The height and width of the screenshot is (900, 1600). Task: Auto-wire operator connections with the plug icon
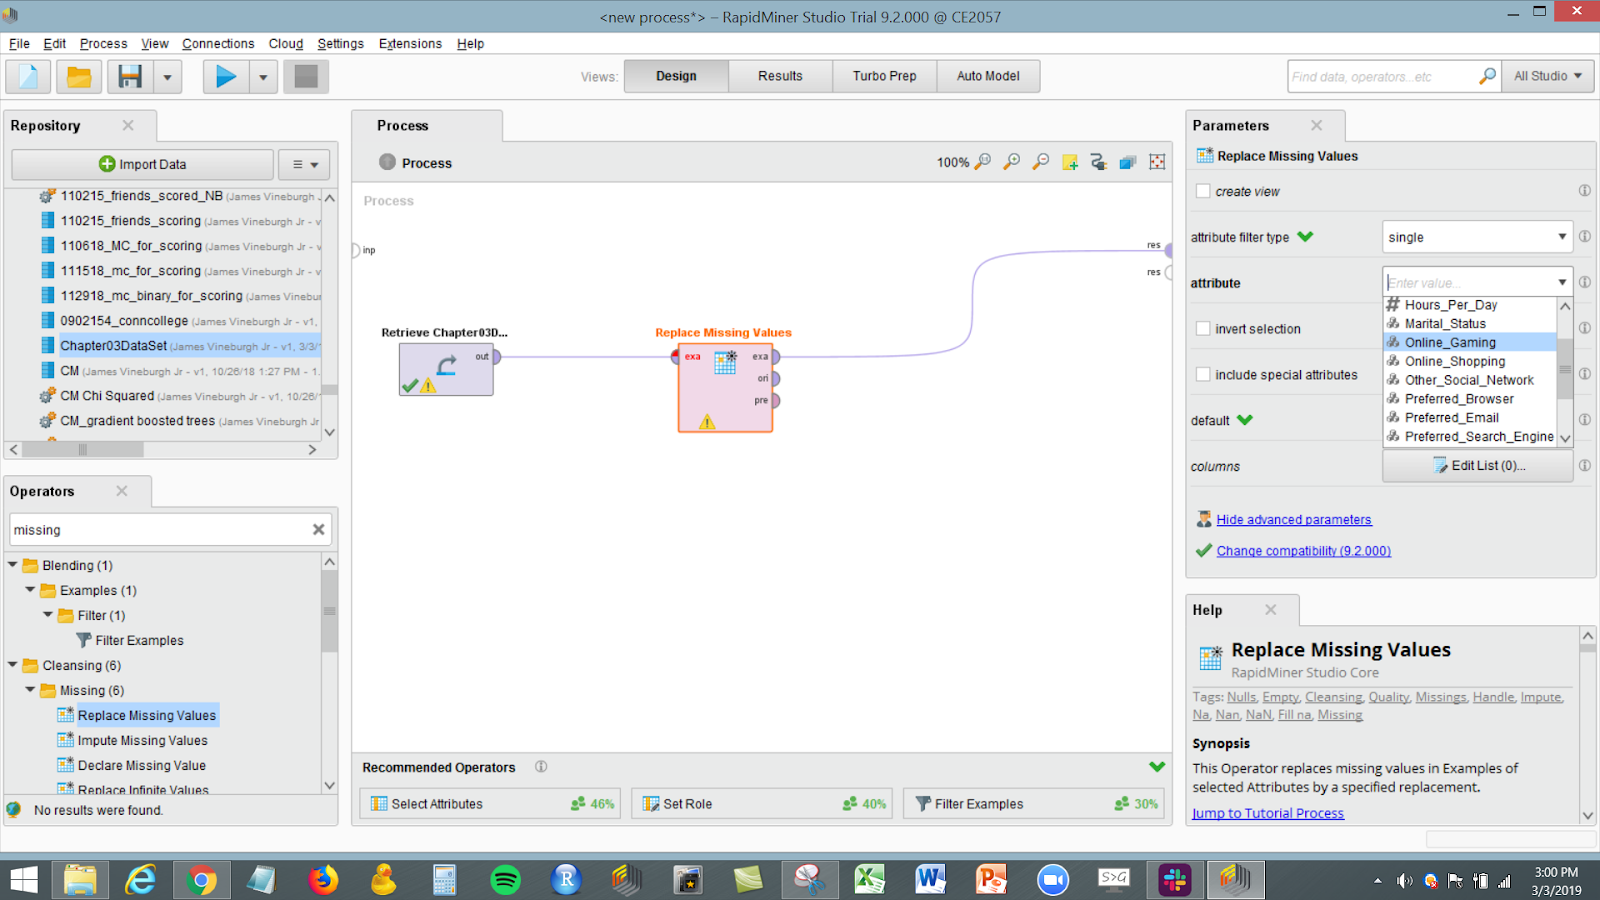pyautogui.click(x=1099, y=162)
